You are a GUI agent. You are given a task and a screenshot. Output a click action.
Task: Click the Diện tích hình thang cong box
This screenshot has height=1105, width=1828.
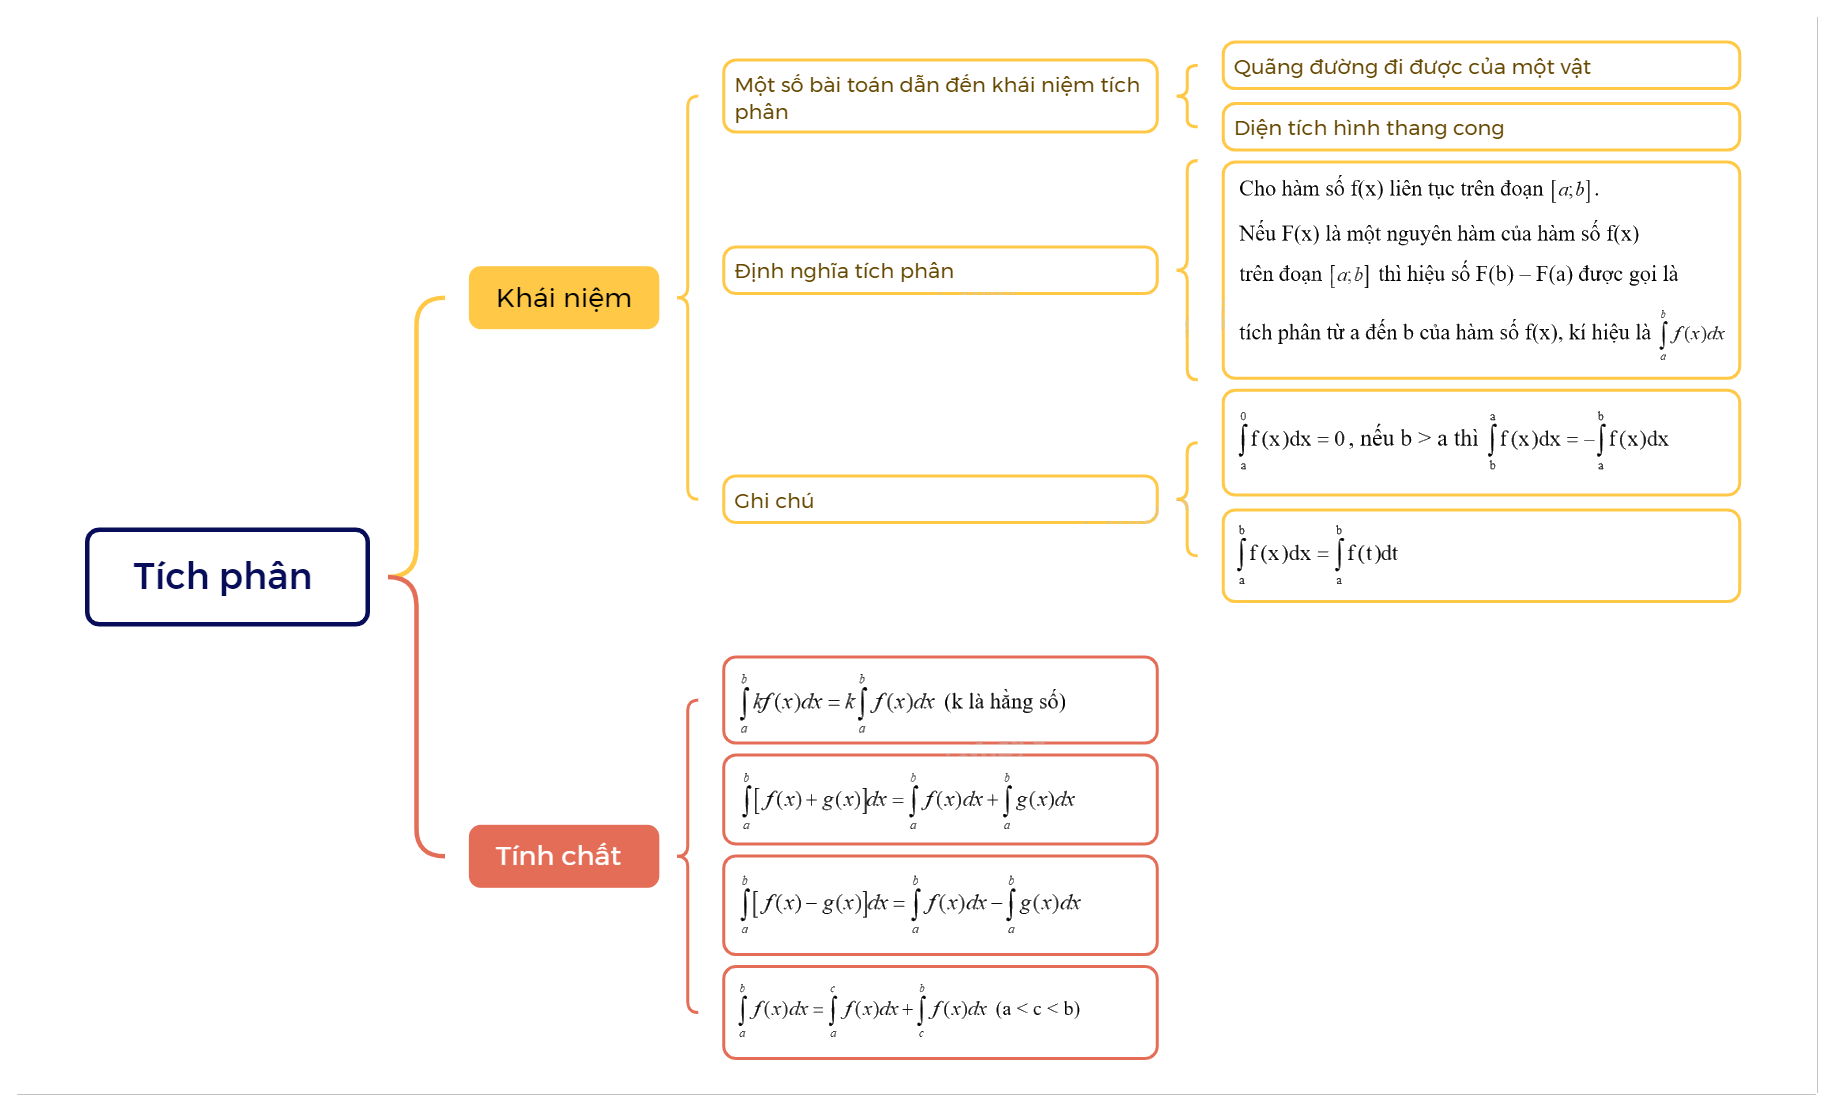click(x=1480, y=128)
